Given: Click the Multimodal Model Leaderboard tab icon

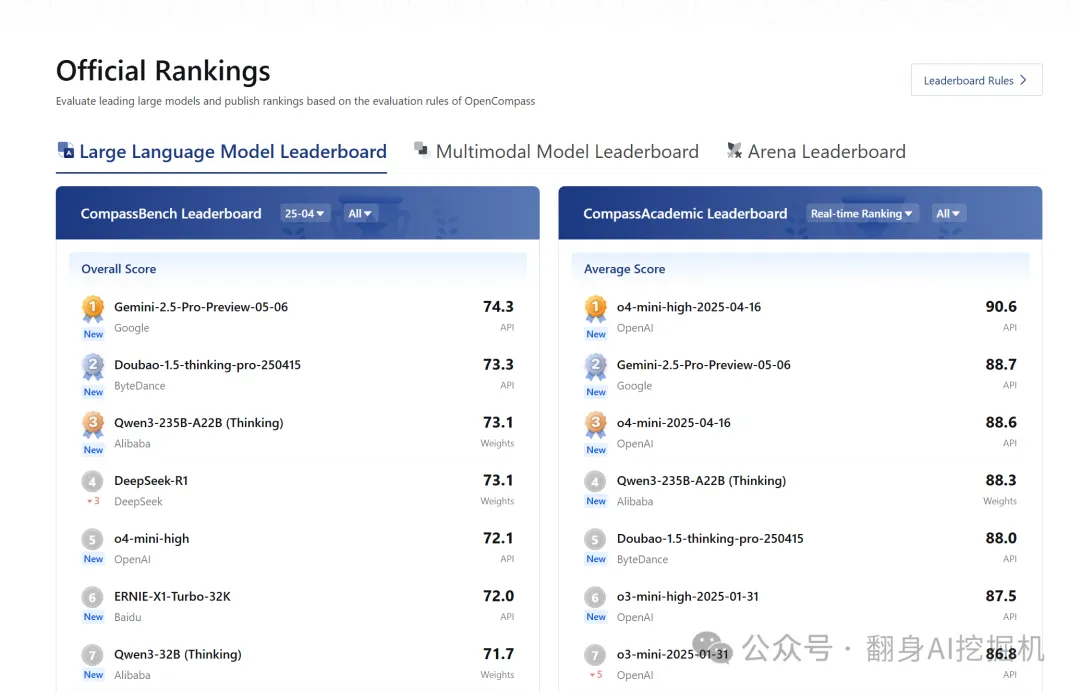Looking at the screenshot, I should point(422,150).
